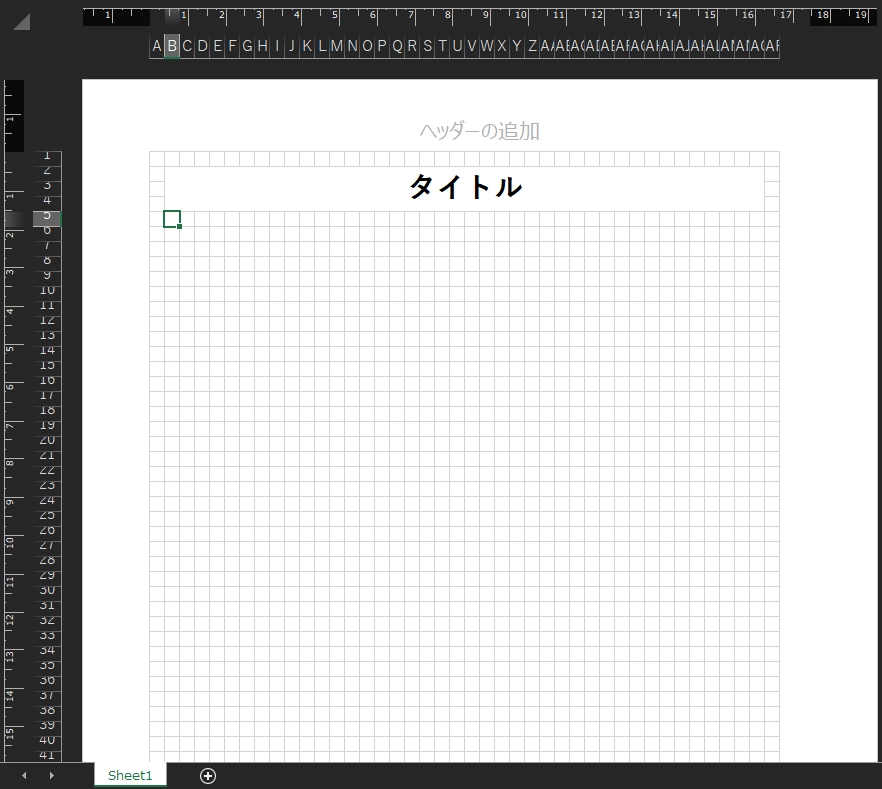Select column B header
The image size is (882, 789).
coord(172,46)
